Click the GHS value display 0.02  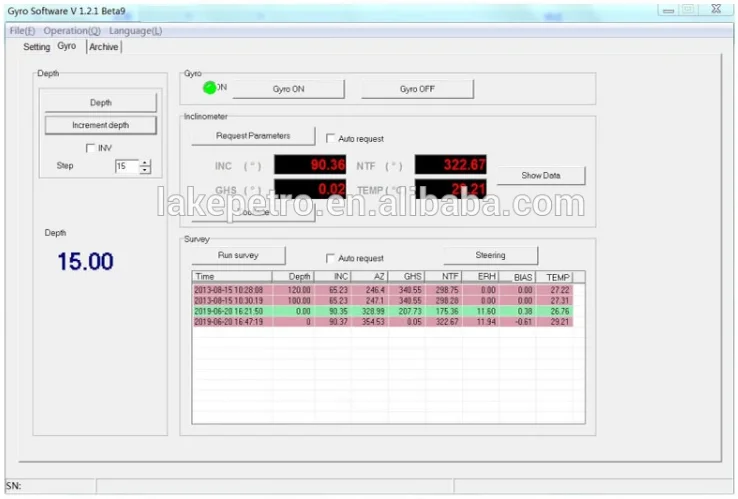pos(310,189)
